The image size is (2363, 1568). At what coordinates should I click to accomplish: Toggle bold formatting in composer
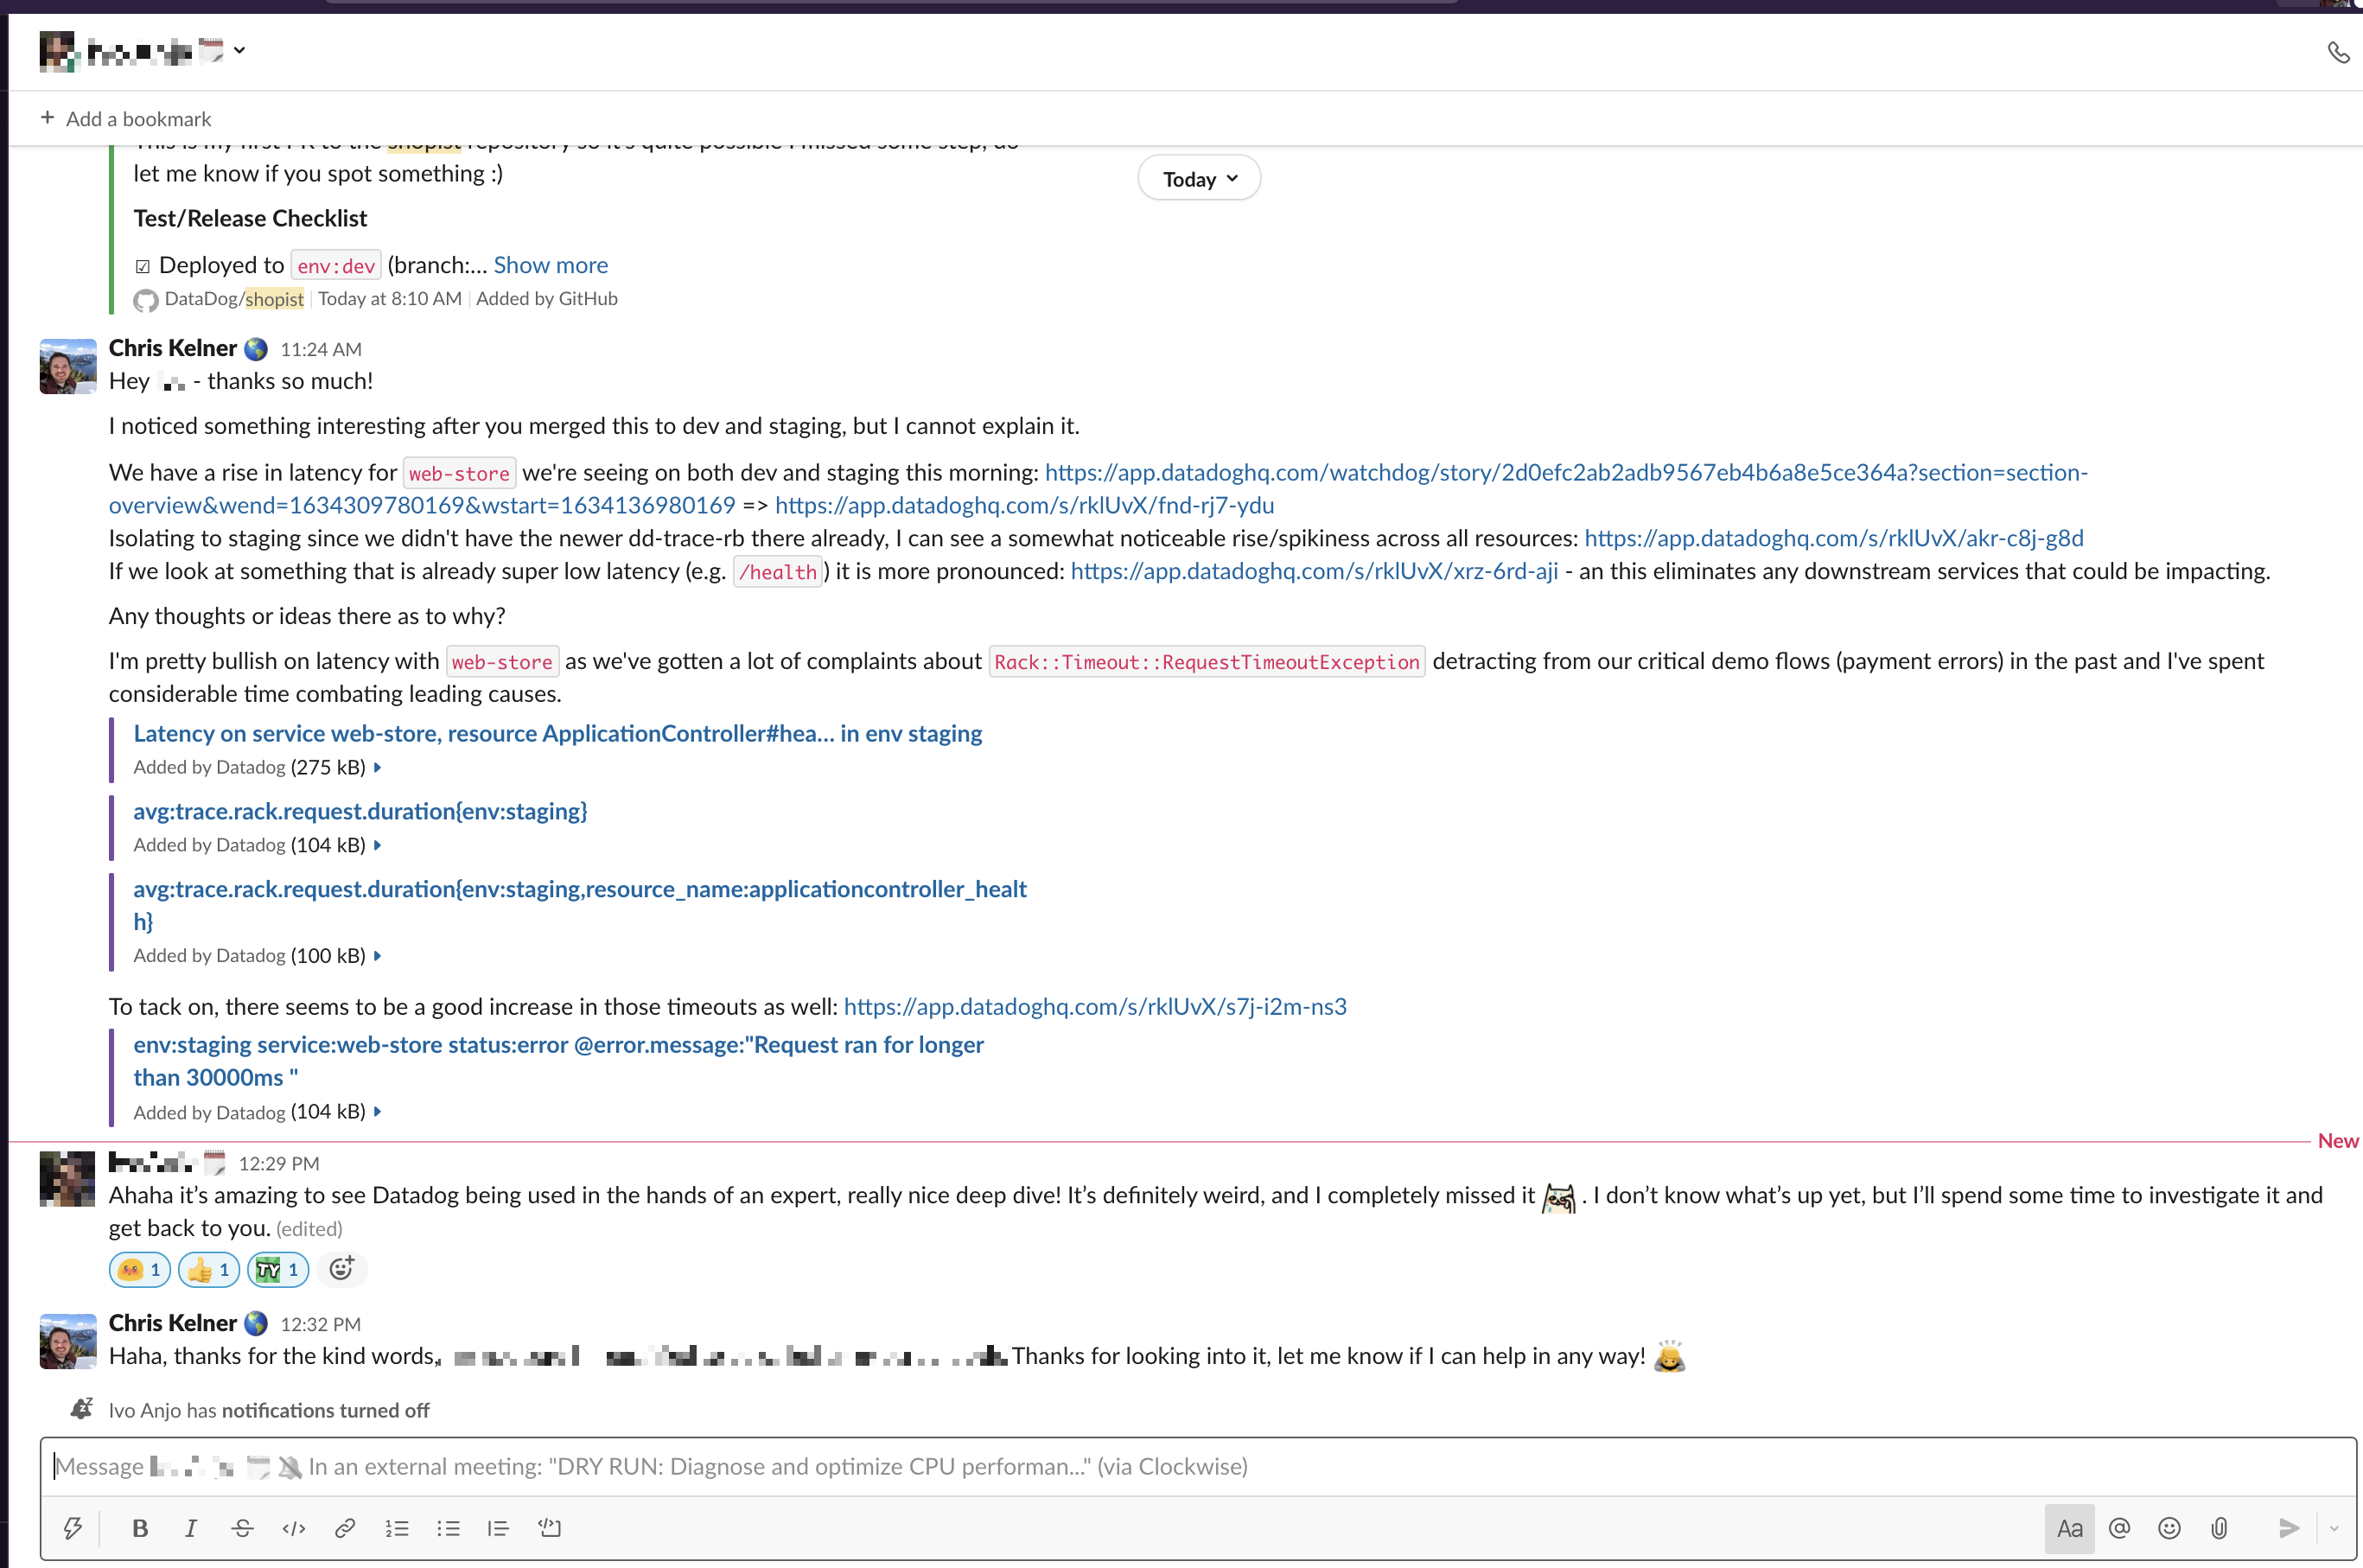coord(140,1528)
